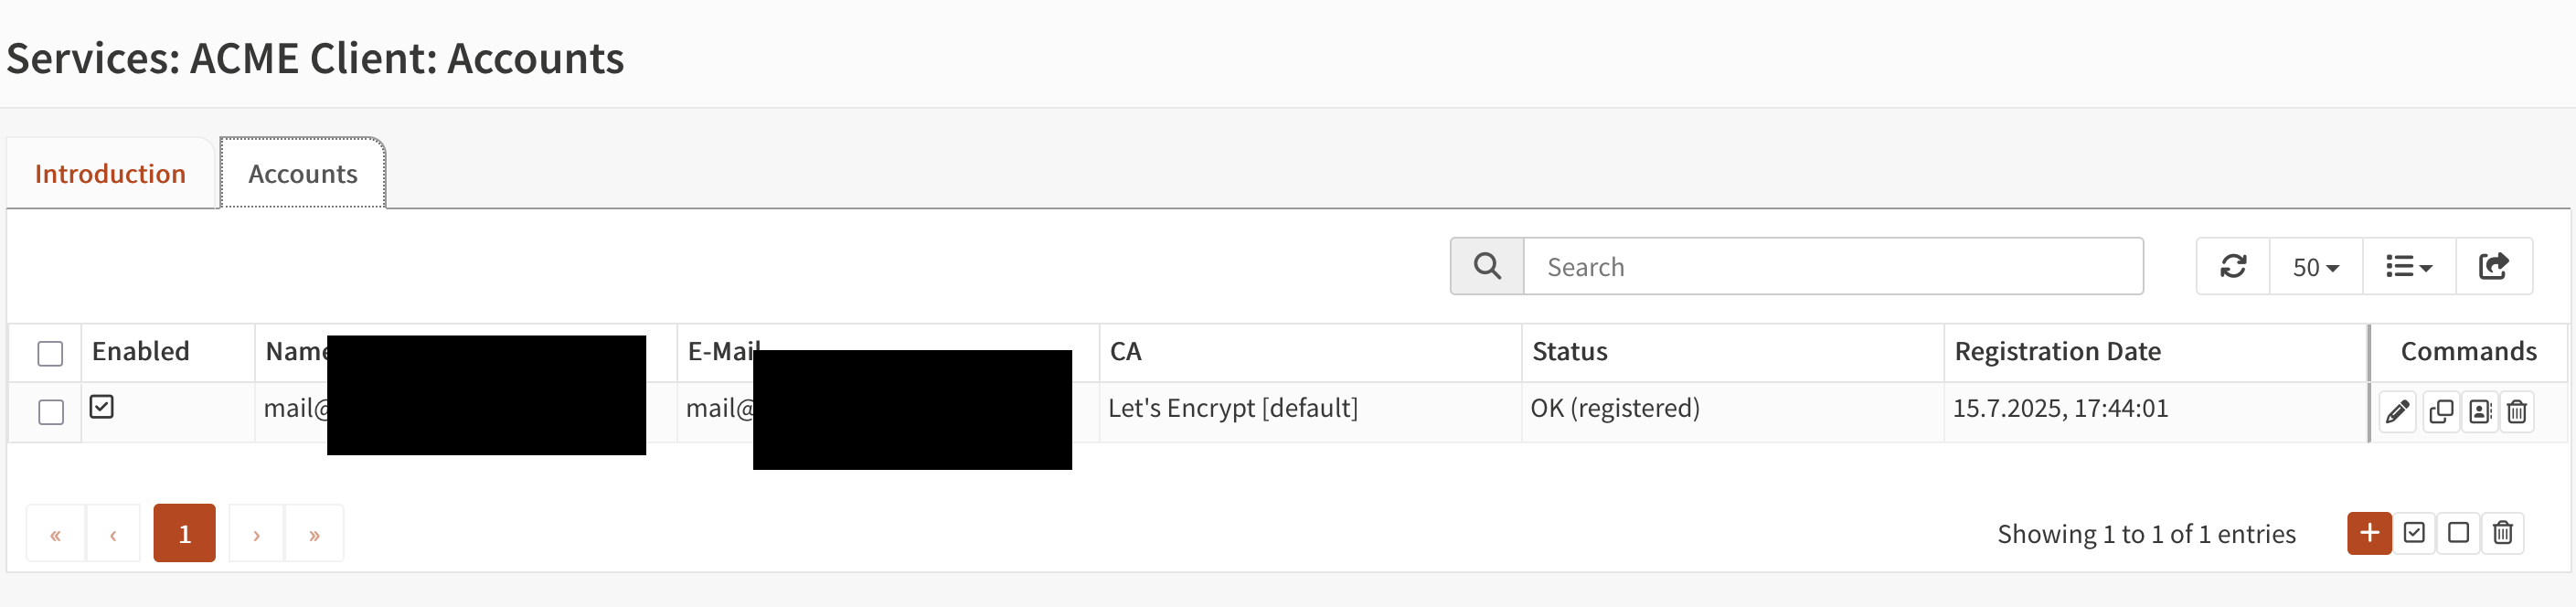Refresh the accounts table
This screenshot has width=2576, height=607.
click(x=2233, y=266)
